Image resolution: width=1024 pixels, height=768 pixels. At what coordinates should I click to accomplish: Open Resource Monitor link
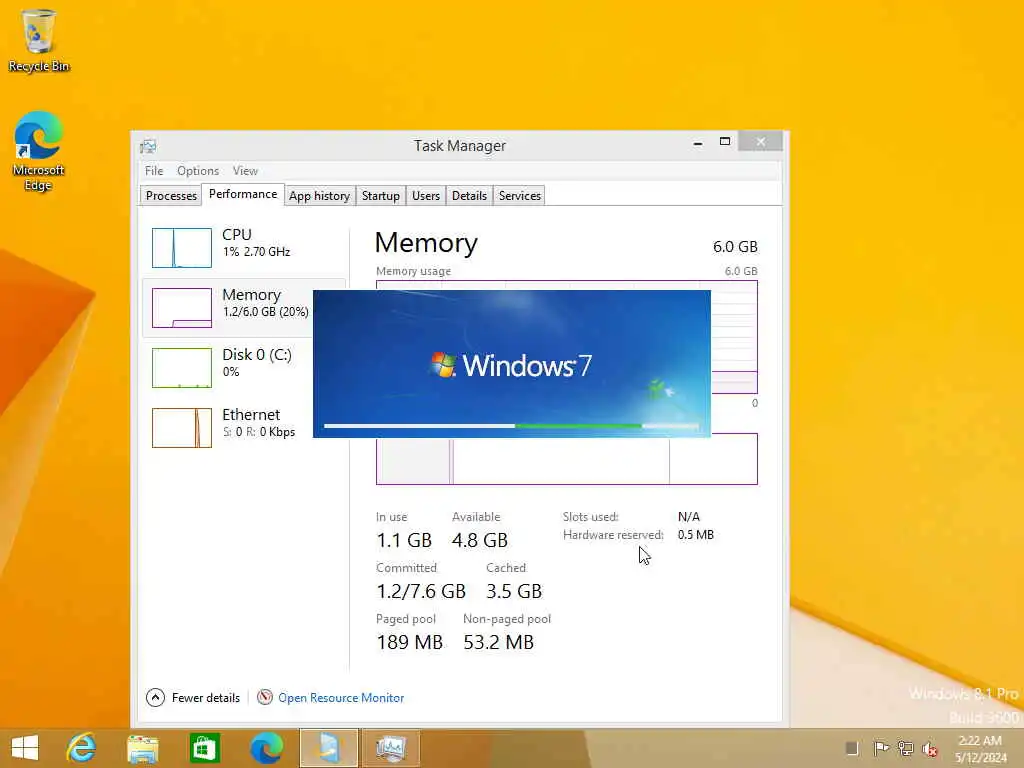click(341, 697)
